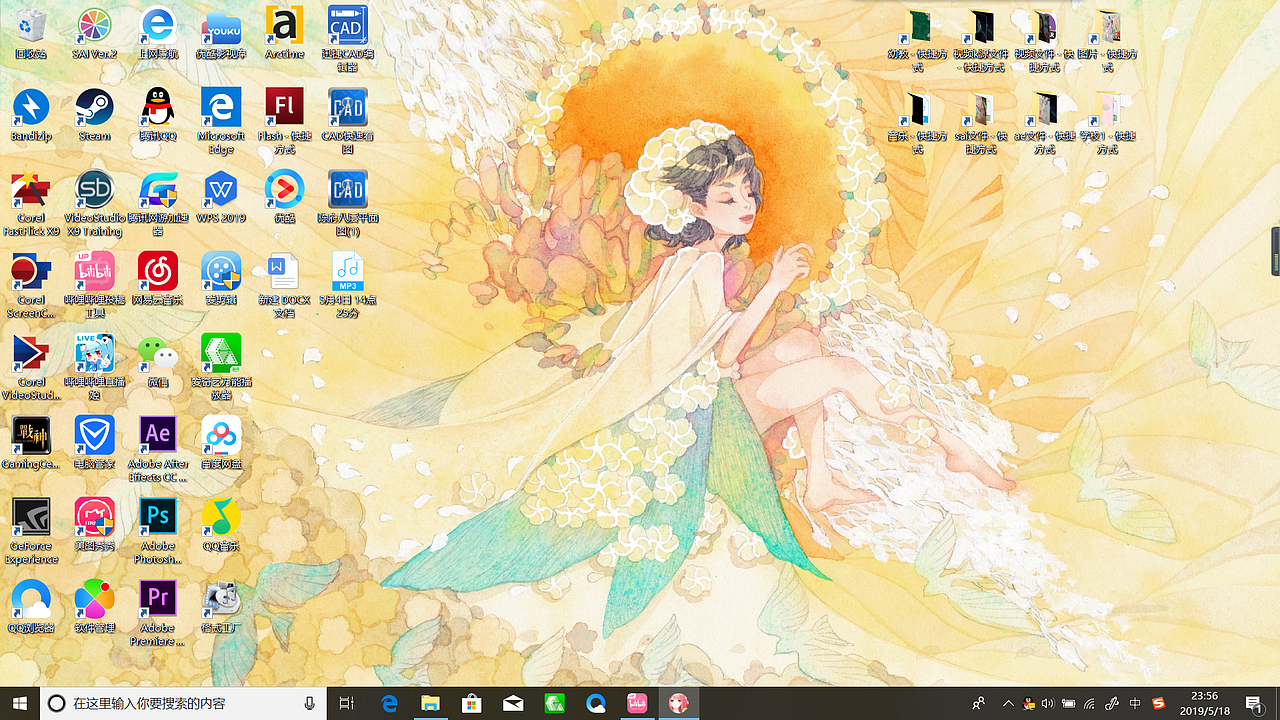The image size is (1280, 720).
Task: Launch Adobe Premiere from the desktop
Action: click(158, 614)
